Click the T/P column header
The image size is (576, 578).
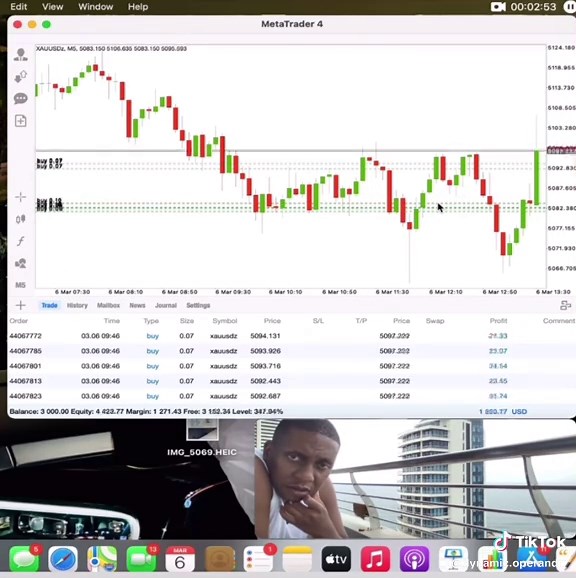[x=361, y=321]
